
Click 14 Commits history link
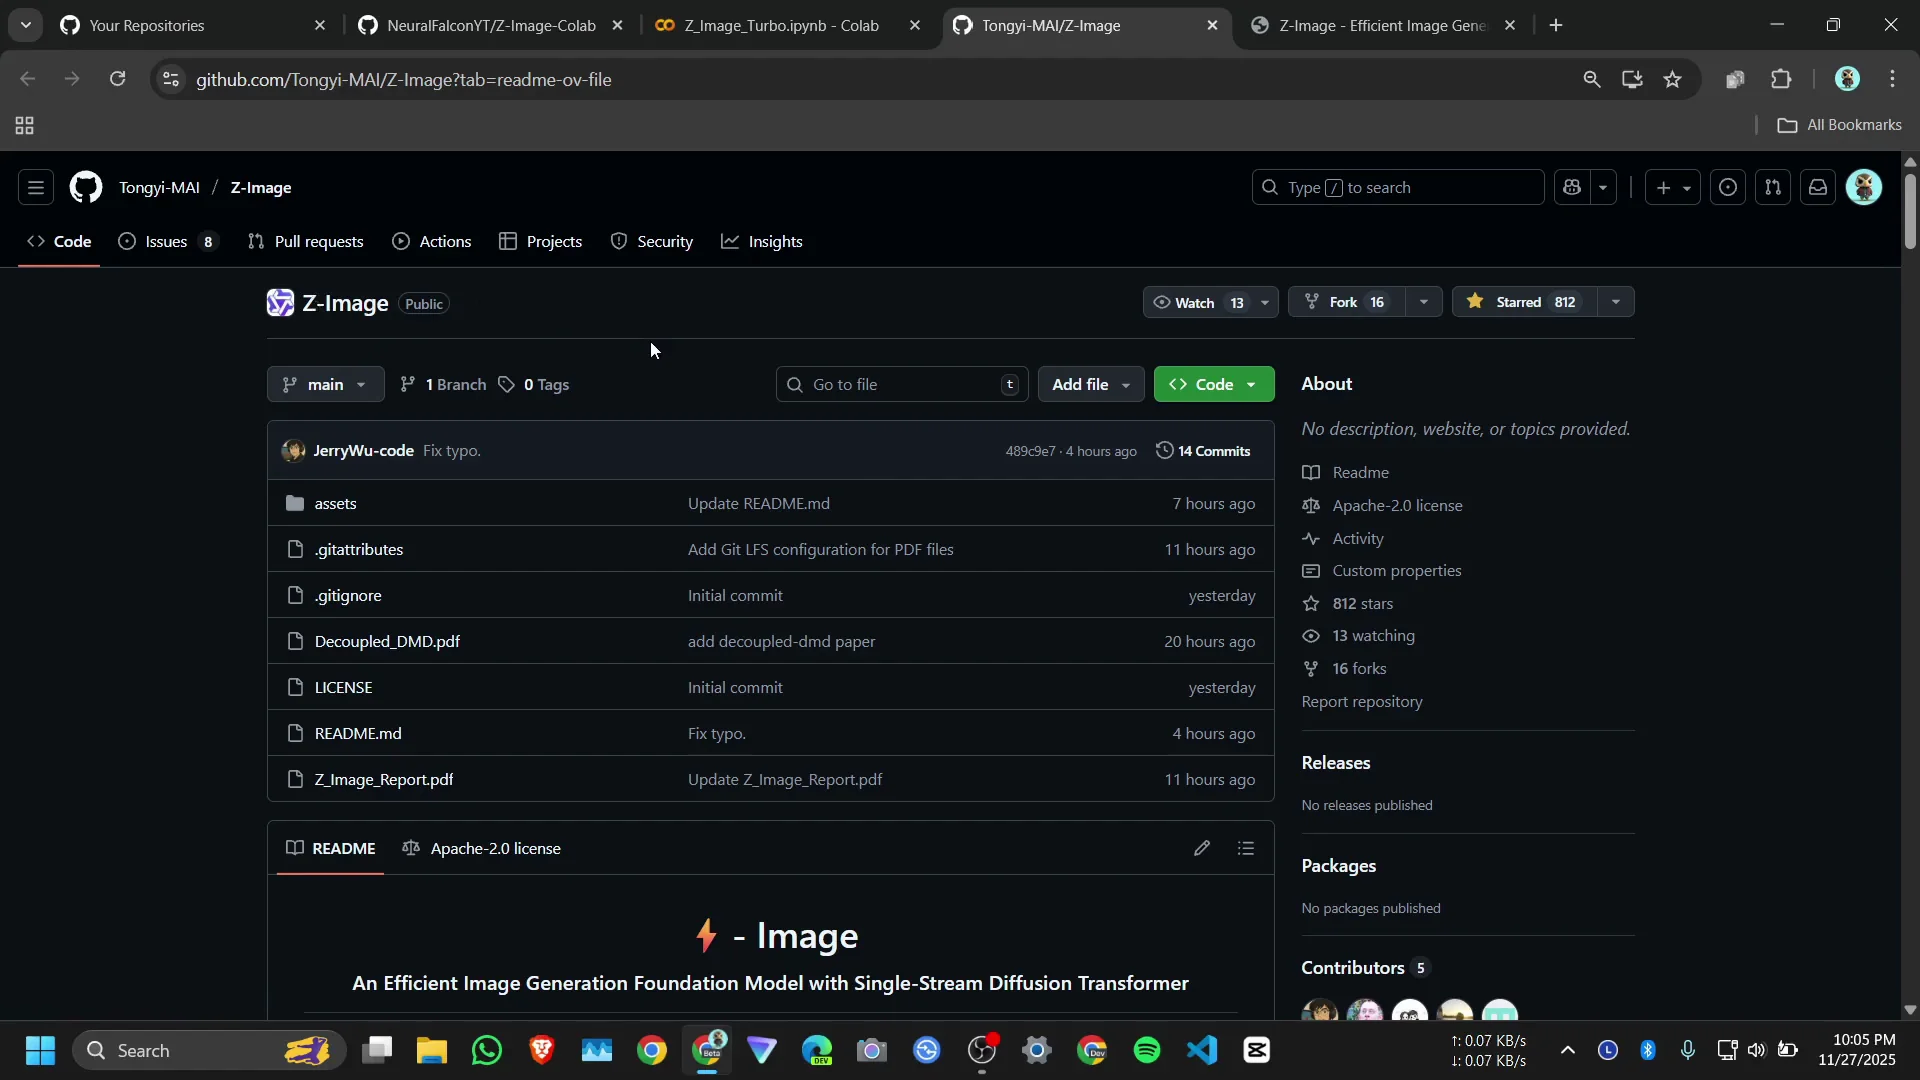click(x=1204, y=451)
